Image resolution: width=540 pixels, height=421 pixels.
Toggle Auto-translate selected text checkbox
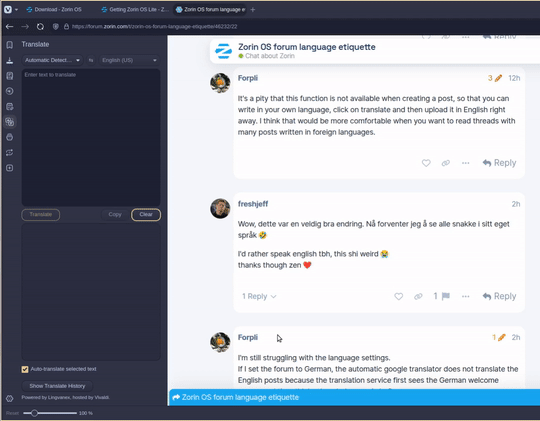[25, 369]
